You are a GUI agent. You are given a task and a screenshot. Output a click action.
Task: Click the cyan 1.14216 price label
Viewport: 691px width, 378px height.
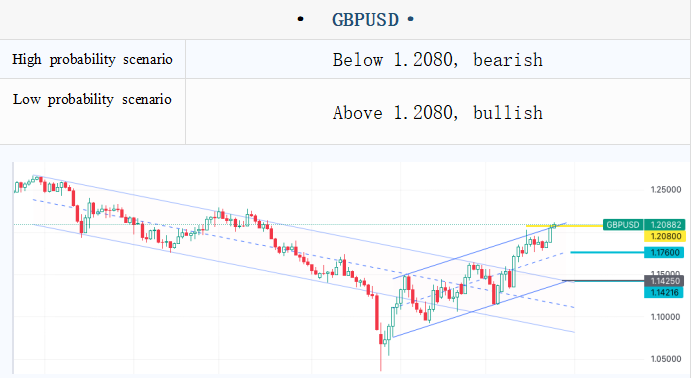pos(664,292)
